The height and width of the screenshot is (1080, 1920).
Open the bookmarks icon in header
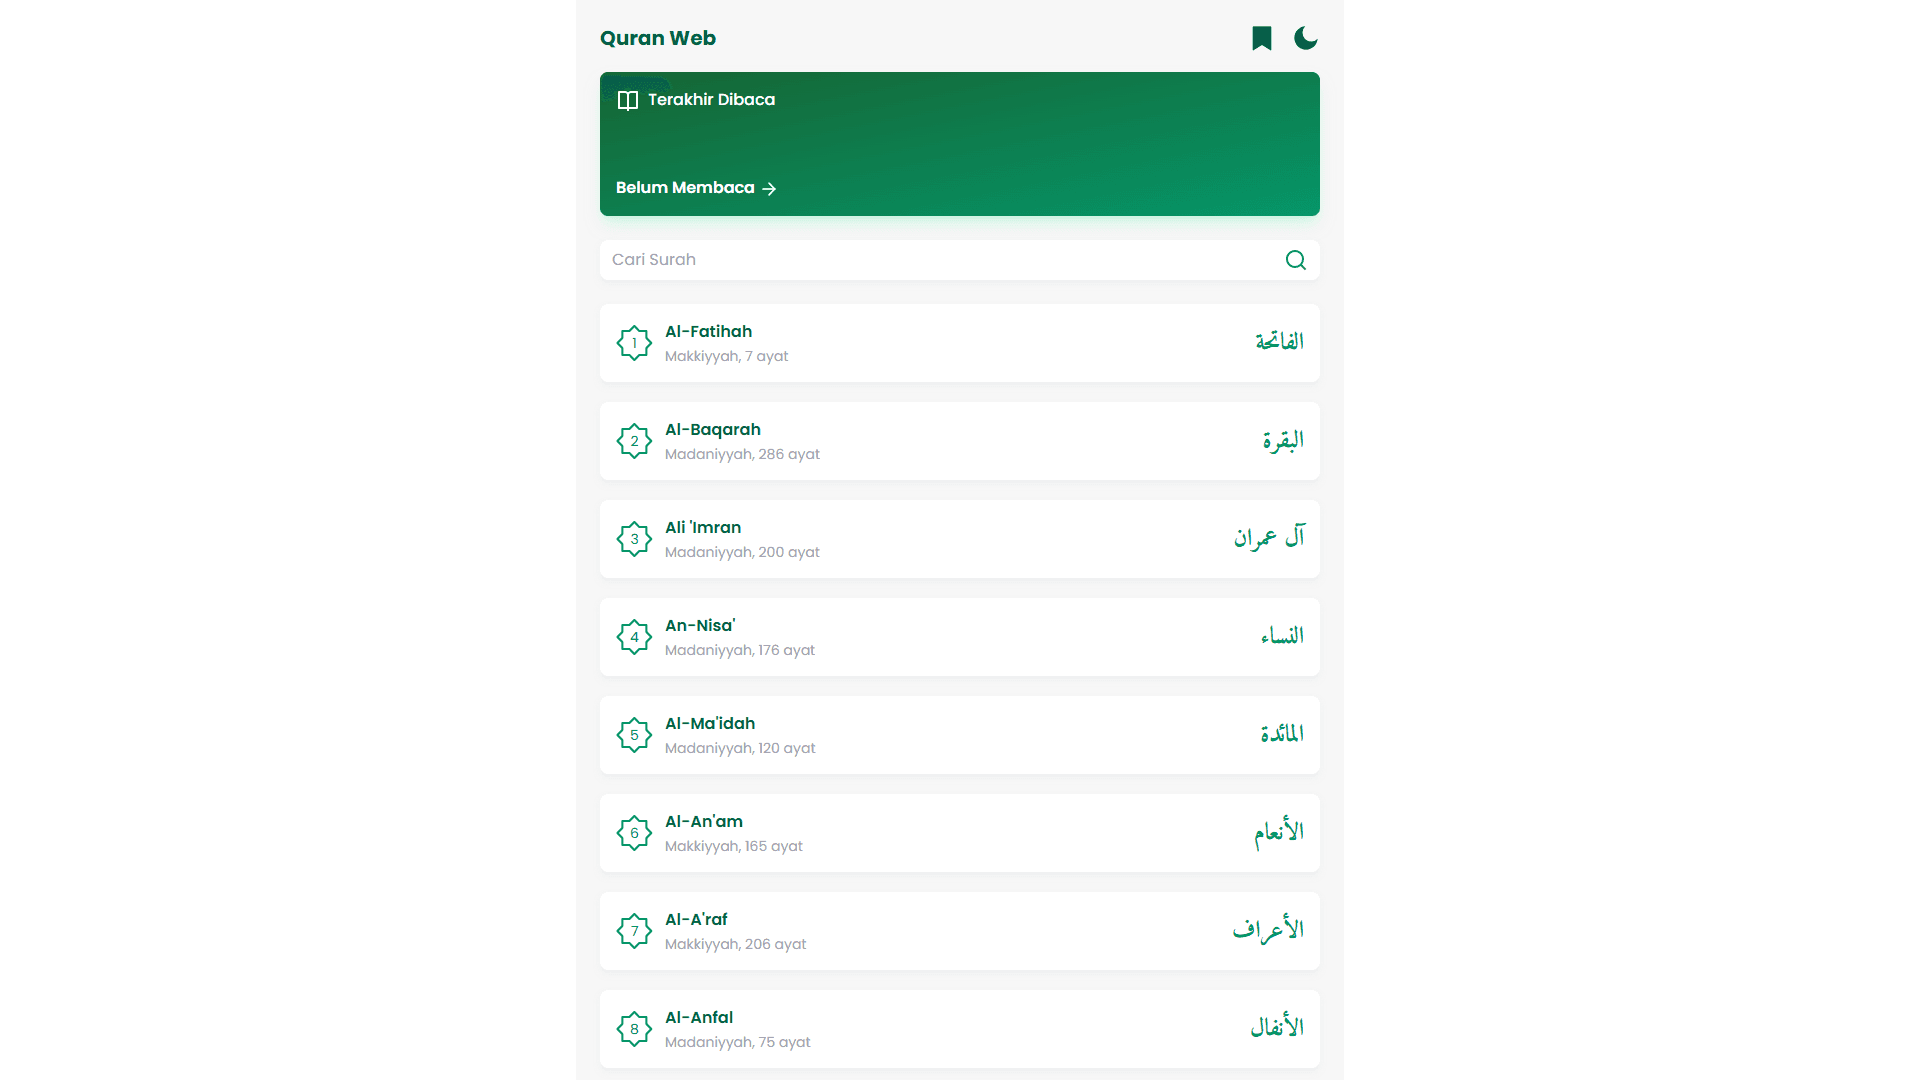(x=1262, y=39)
